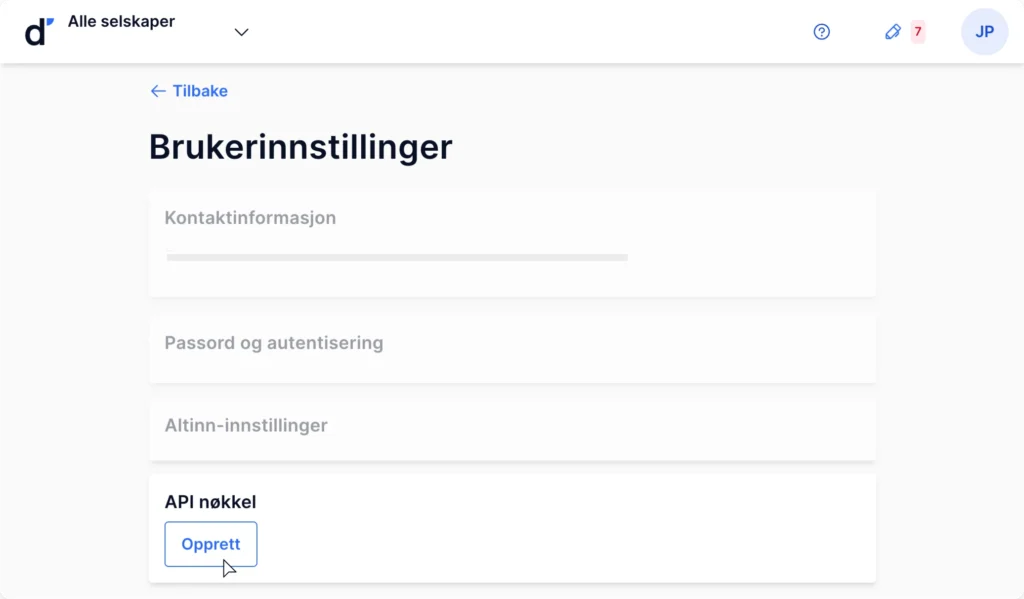Click the "Passord og autentisering" heading text
The height and width of the screenshot is (599, 1024).
click(274, 343)
